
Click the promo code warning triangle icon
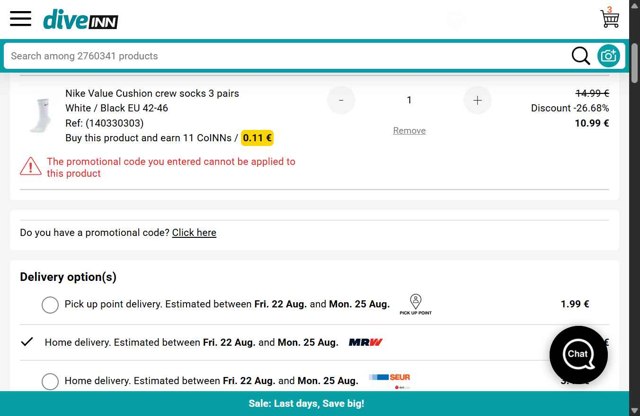[31, 167]
